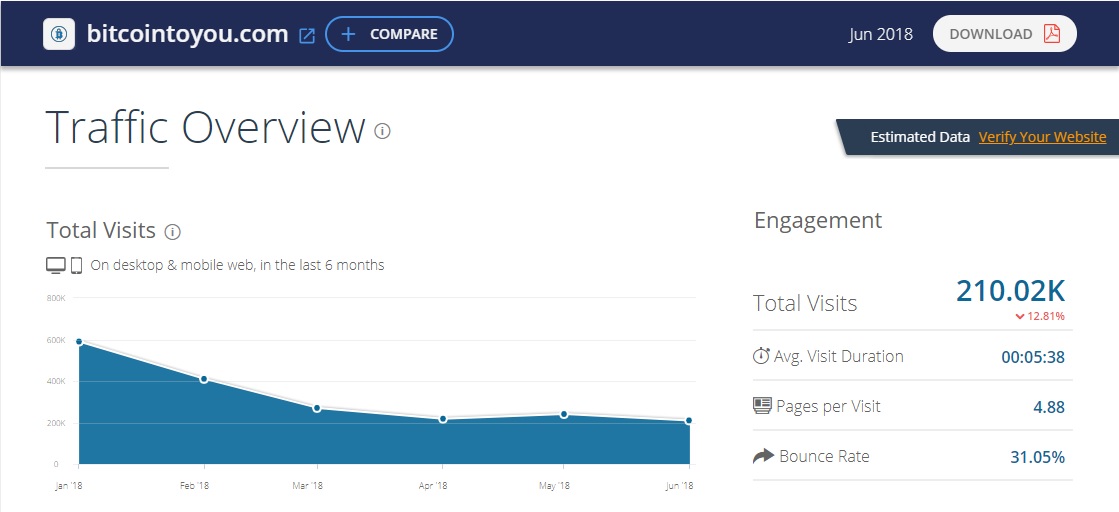Click Total Visits chart info icon
The width and height of the screenshot is (1119, 512).
[173, 232]
